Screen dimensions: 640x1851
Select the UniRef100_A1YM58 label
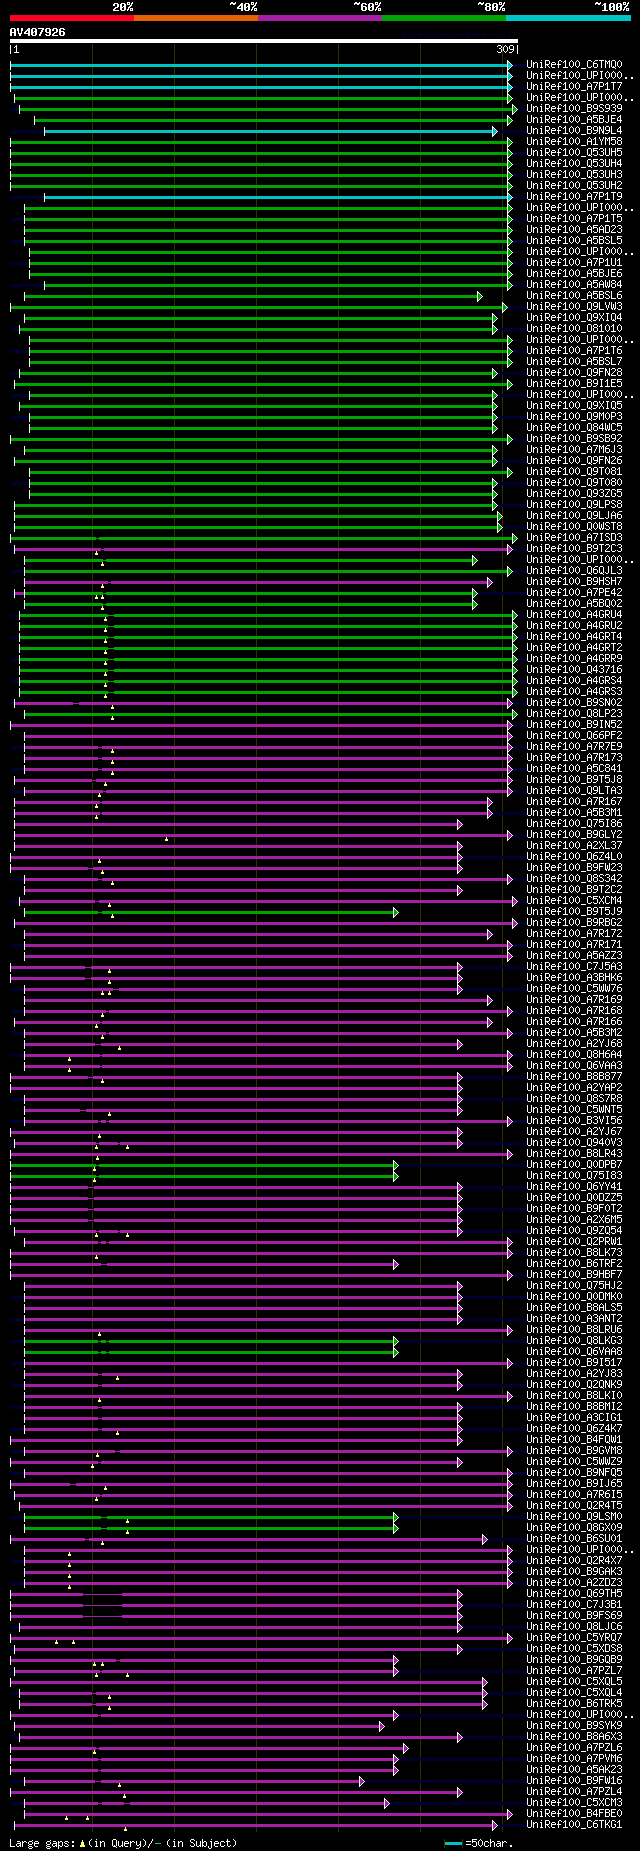pyautogui.click(x=574, y=142)
